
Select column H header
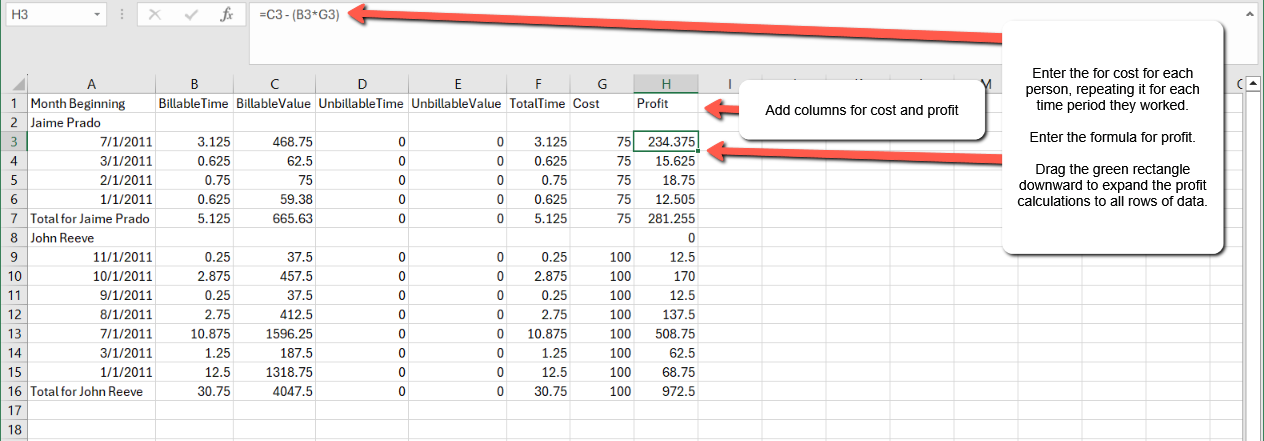tap(665, 84)
